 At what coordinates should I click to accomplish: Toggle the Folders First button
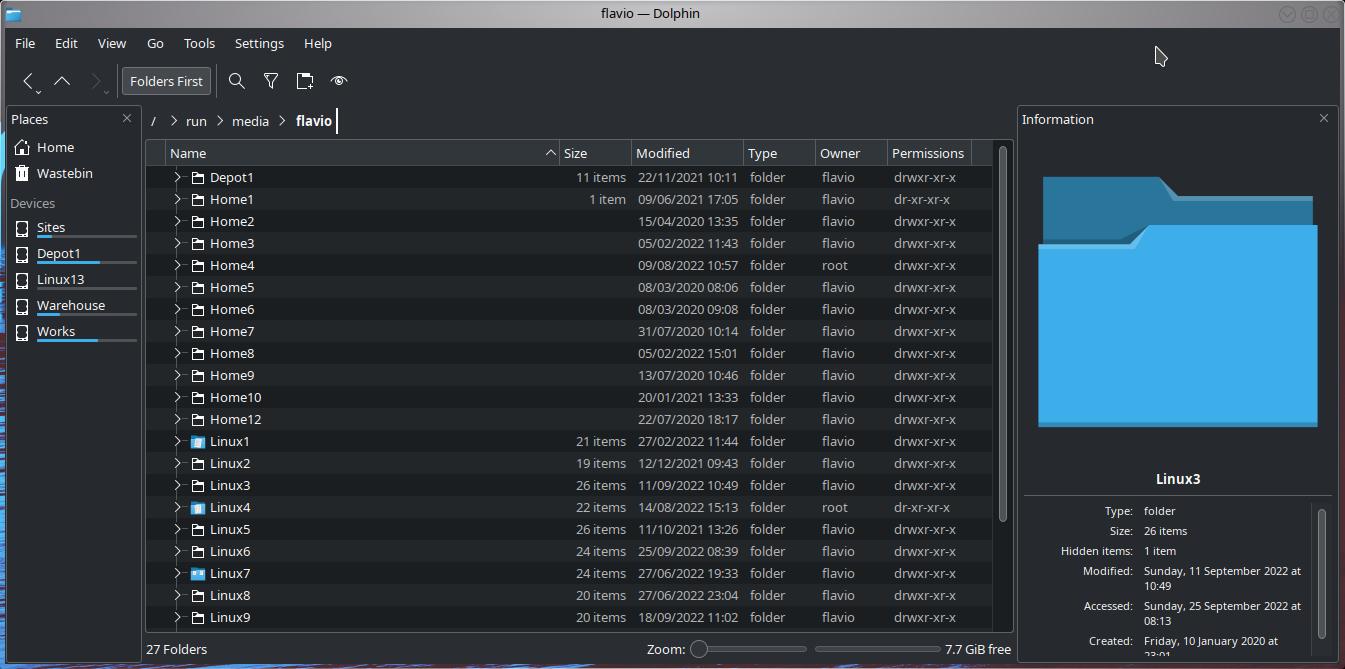[x=166, y=81]
